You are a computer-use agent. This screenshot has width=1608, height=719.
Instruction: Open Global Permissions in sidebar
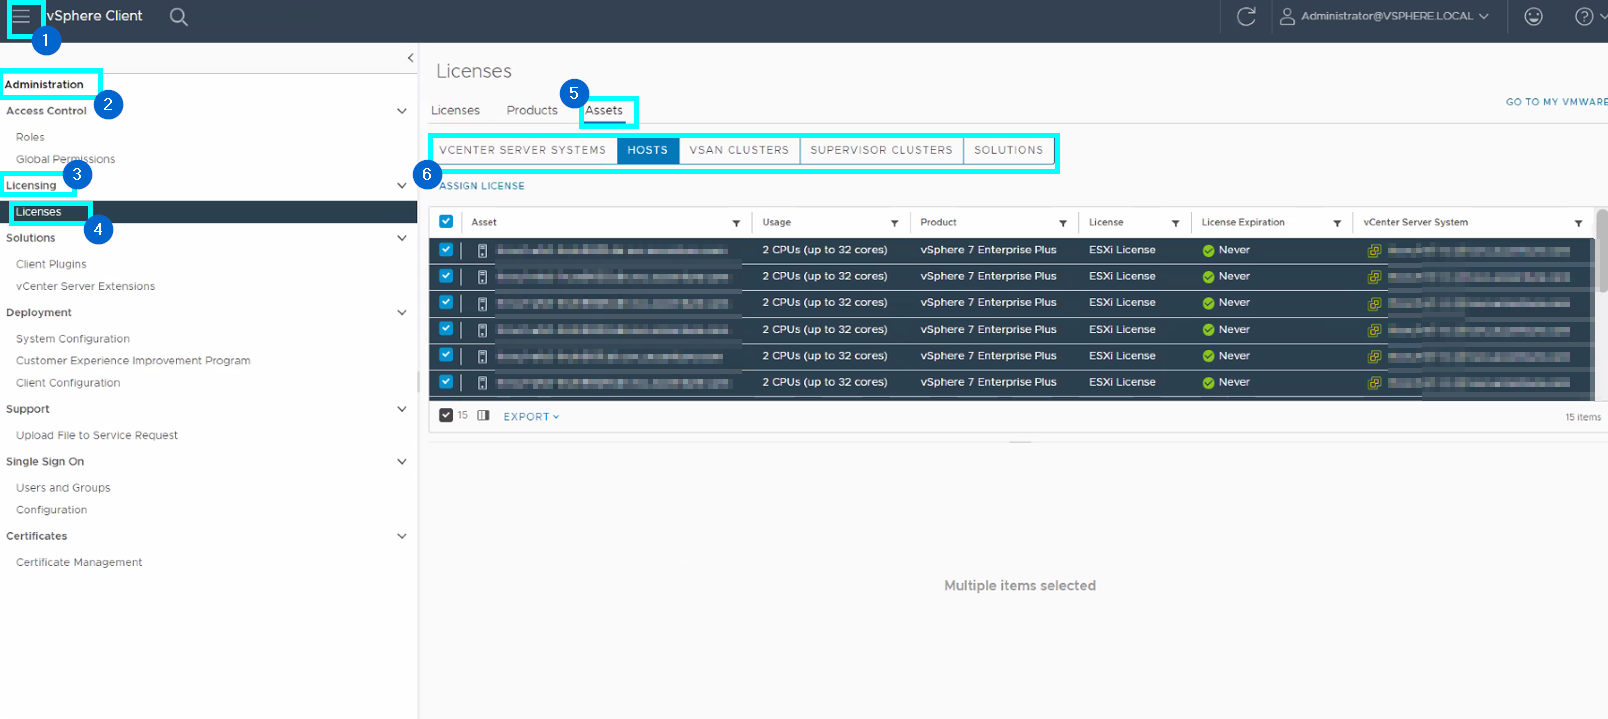click(x=65, y=159)
